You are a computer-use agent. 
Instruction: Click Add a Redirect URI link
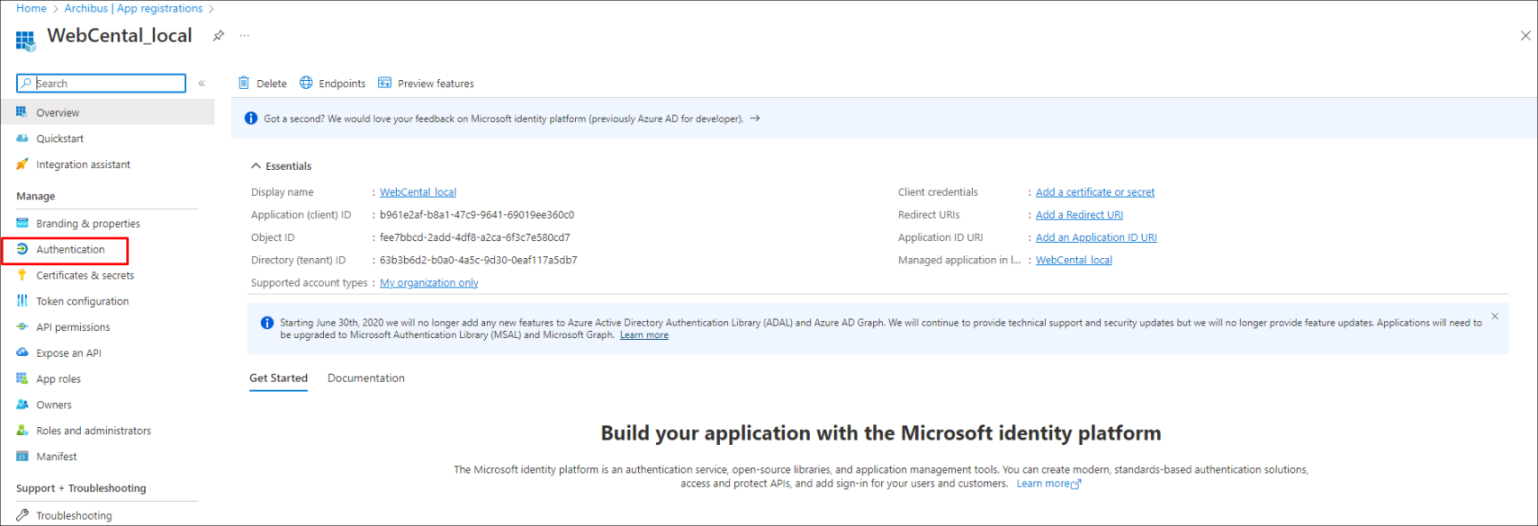(1079, 215)
